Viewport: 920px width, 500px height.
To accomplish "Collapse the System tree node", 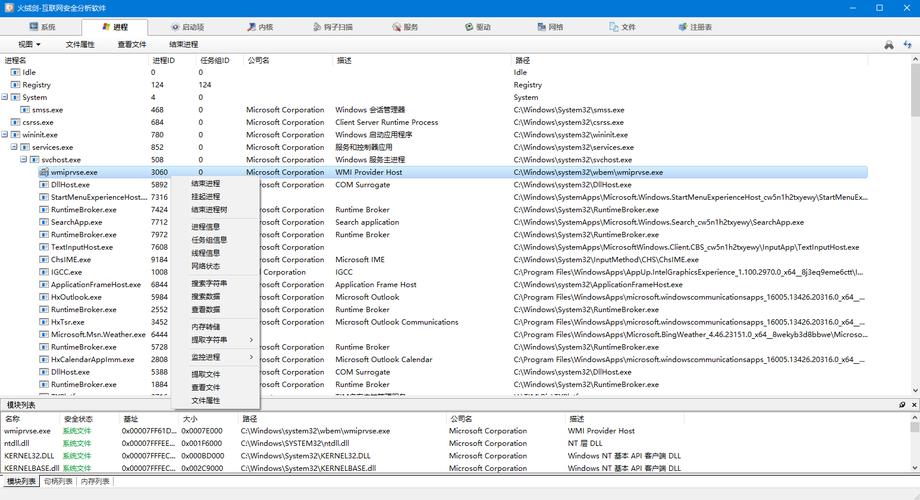I will point(5,97).
